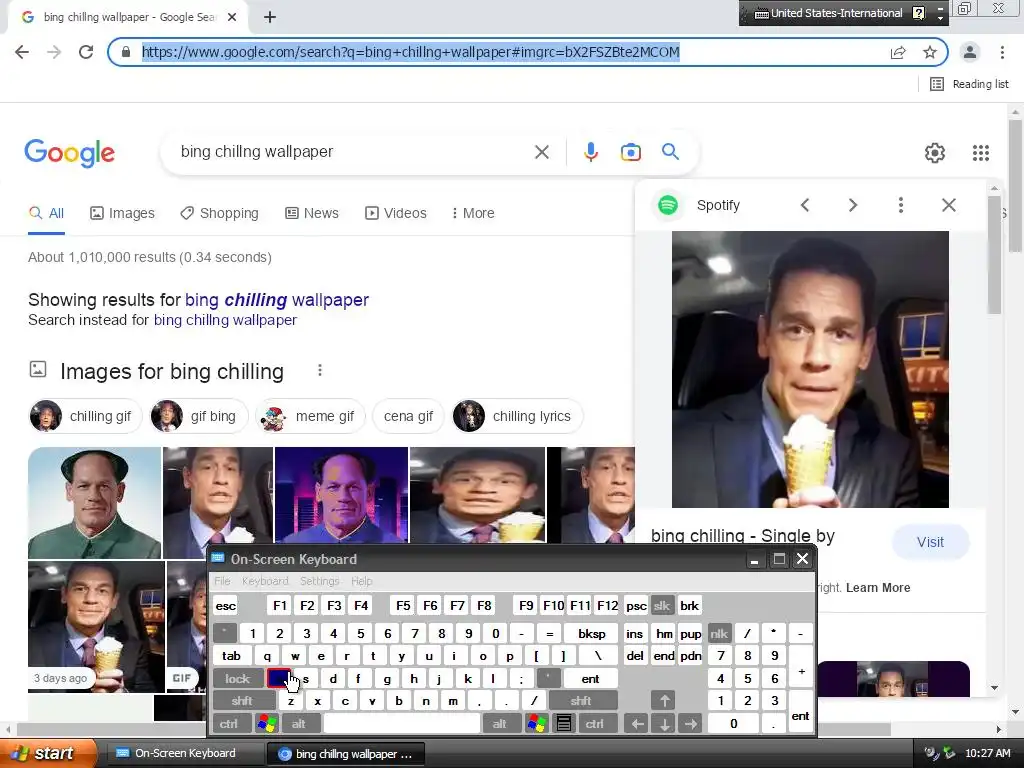Image resolution: width=1024 pixels, height=768 pixels.
Task: Bookmark this page with the star icon
Action: click(x=930, y=52)
